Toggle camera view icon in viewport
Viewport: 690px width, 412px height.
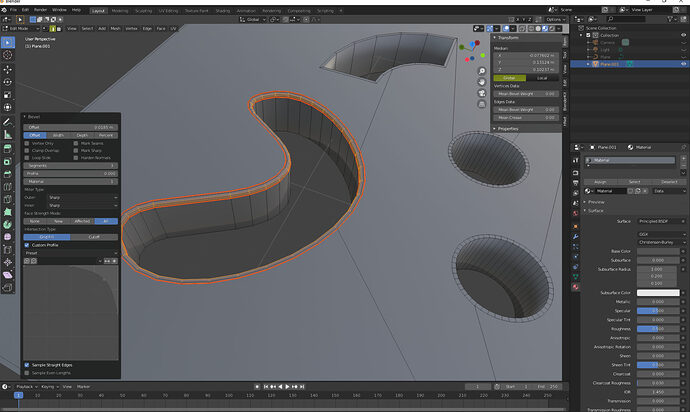point(482,93)
